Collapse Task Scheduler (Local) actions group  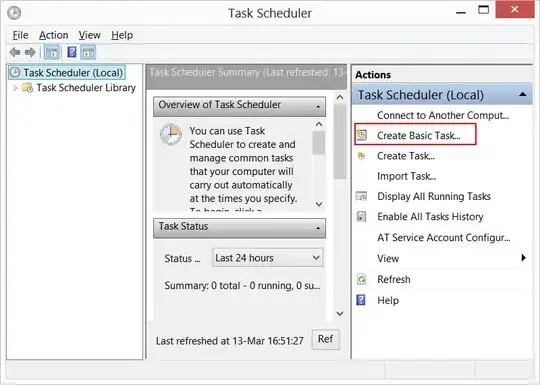coord(523,94)
